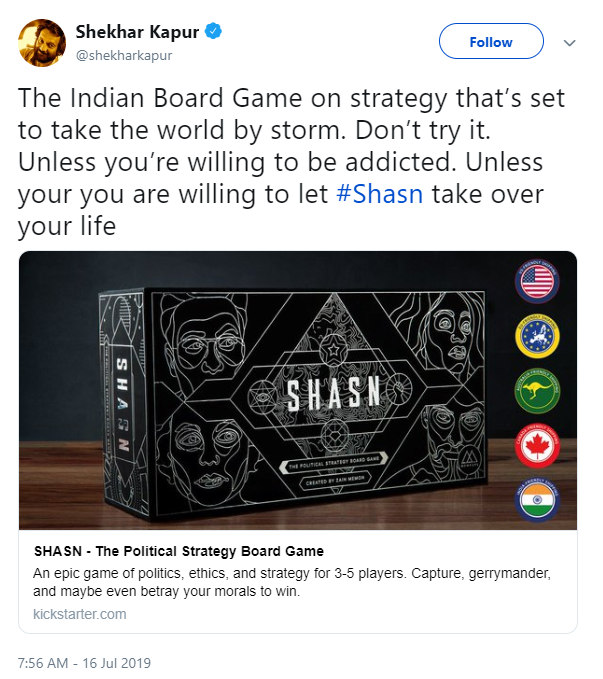This screenshot has height=679, width=603.
Task: Open the @shekharkapur handle
Action: 124,55
